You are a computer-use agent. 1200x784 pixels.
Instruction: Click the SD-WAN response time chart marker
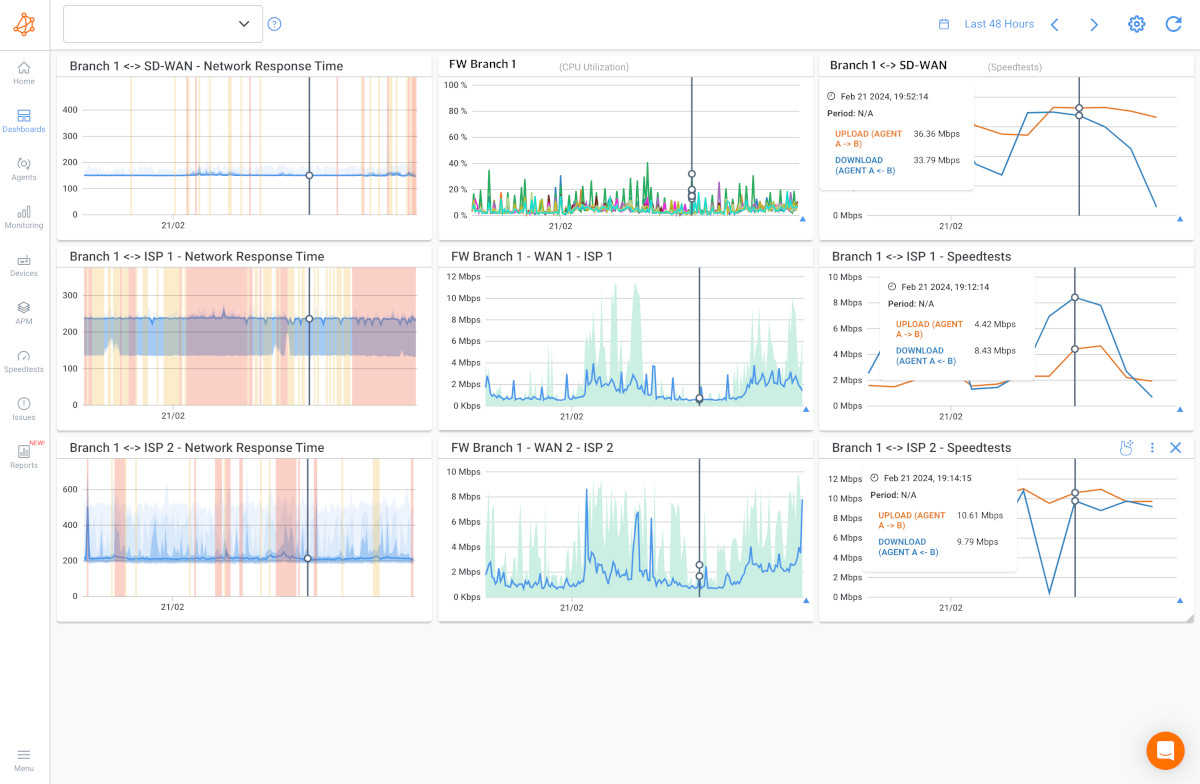coord(309,175)
